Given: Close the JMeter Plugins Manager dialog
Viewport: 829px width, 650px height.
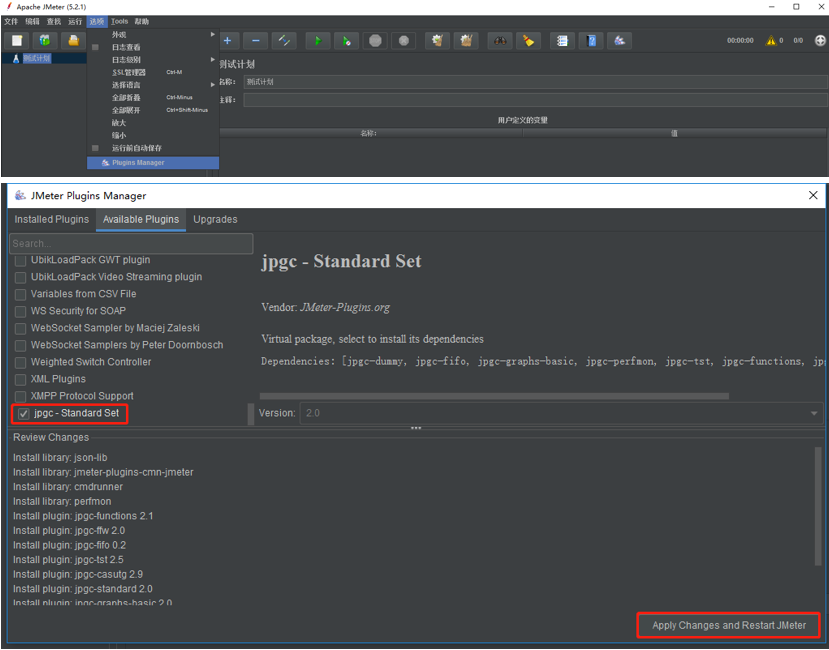Looking at the screenshot, I should coord(813,195).
